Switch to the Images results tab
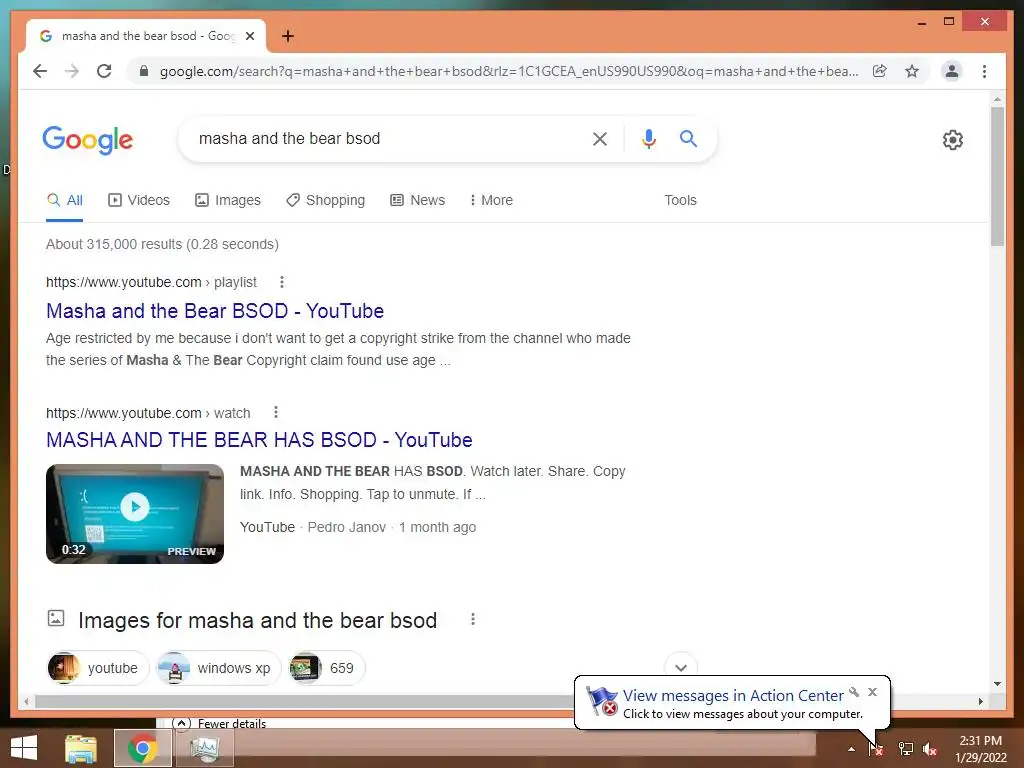This screenshot has height=768, width=1024. pyautogui.click(x=228, y=200)
